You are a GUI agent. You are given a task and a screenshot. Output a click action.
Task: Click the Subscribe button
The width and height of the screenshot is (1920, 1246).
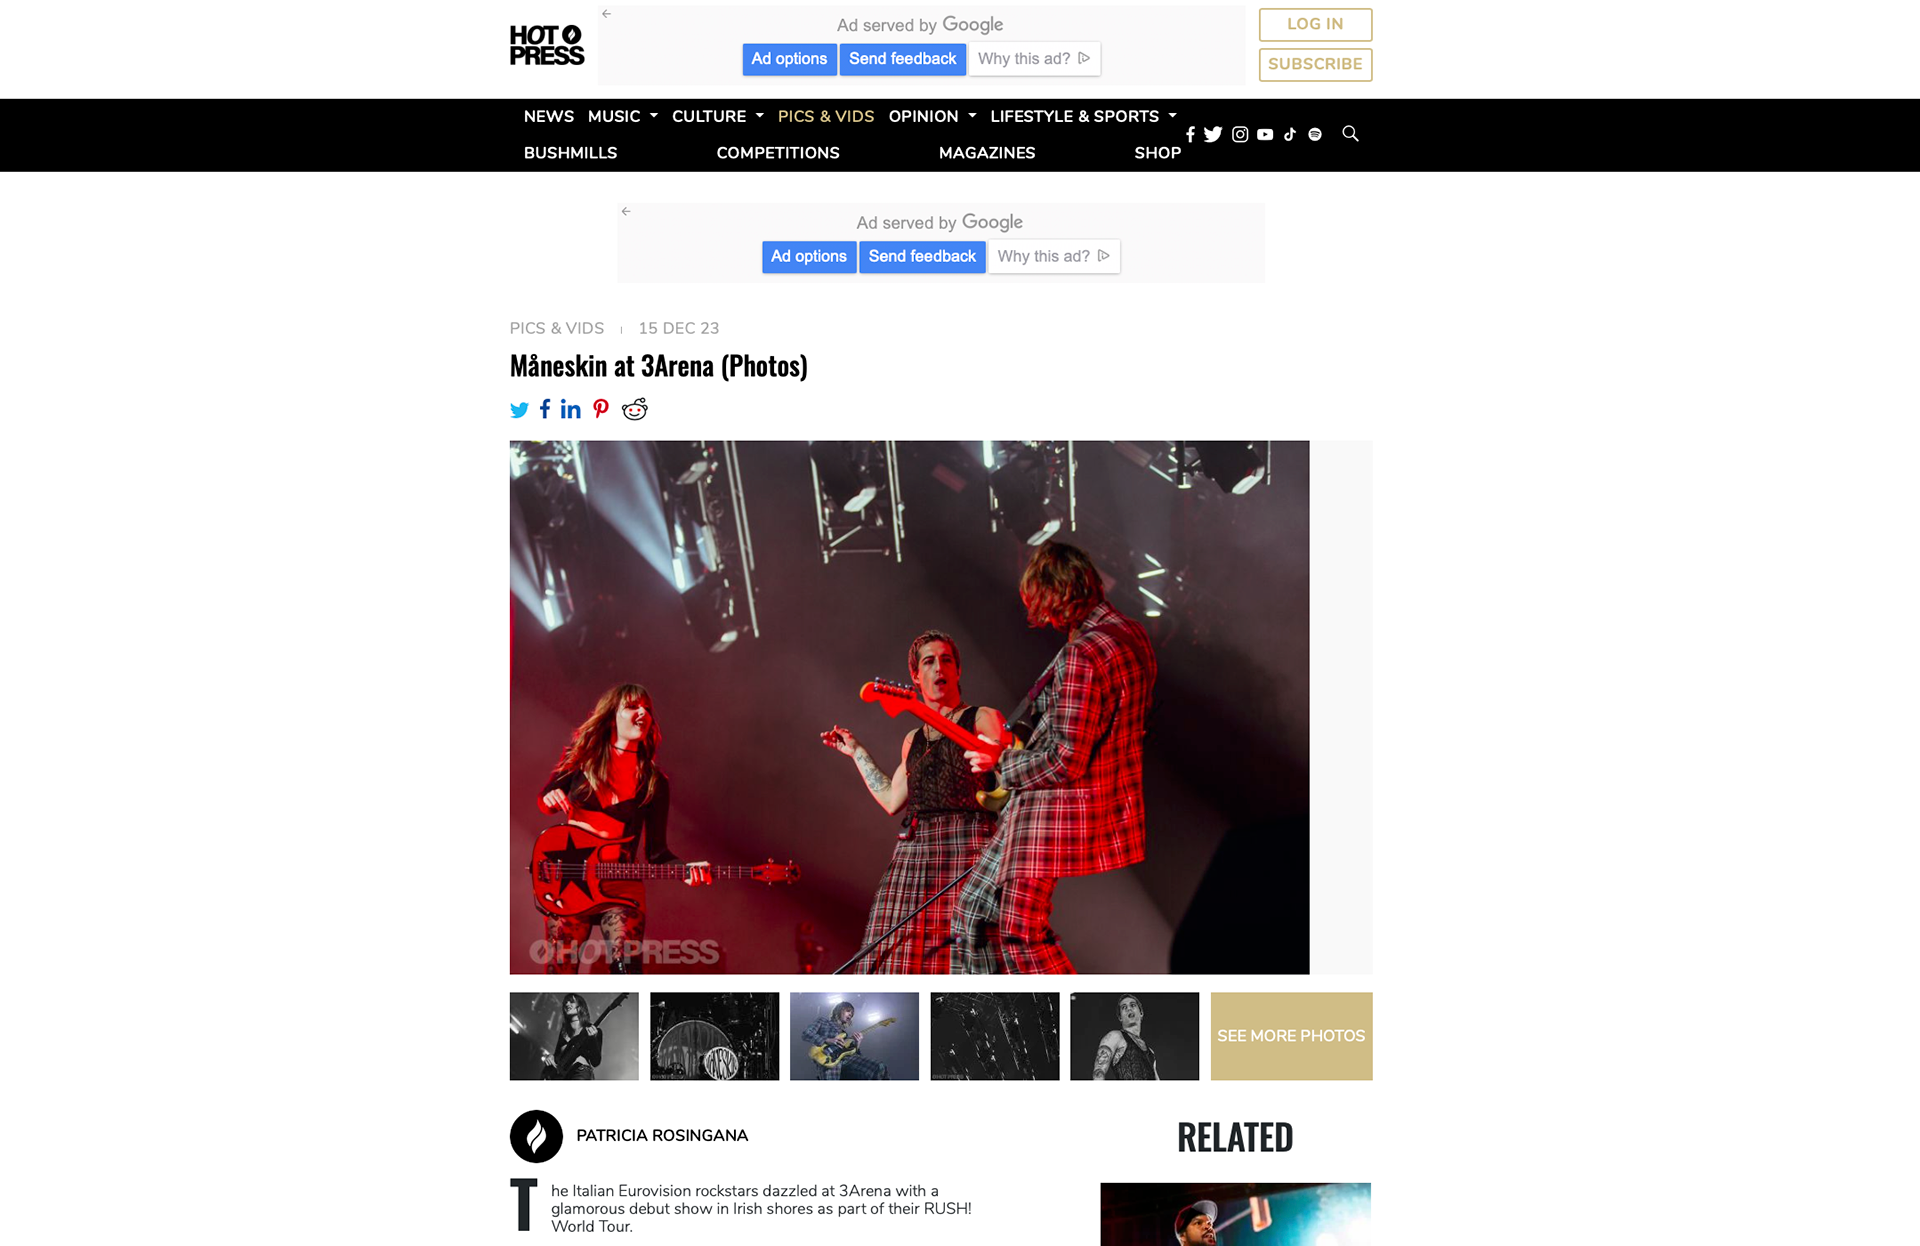1315,64
